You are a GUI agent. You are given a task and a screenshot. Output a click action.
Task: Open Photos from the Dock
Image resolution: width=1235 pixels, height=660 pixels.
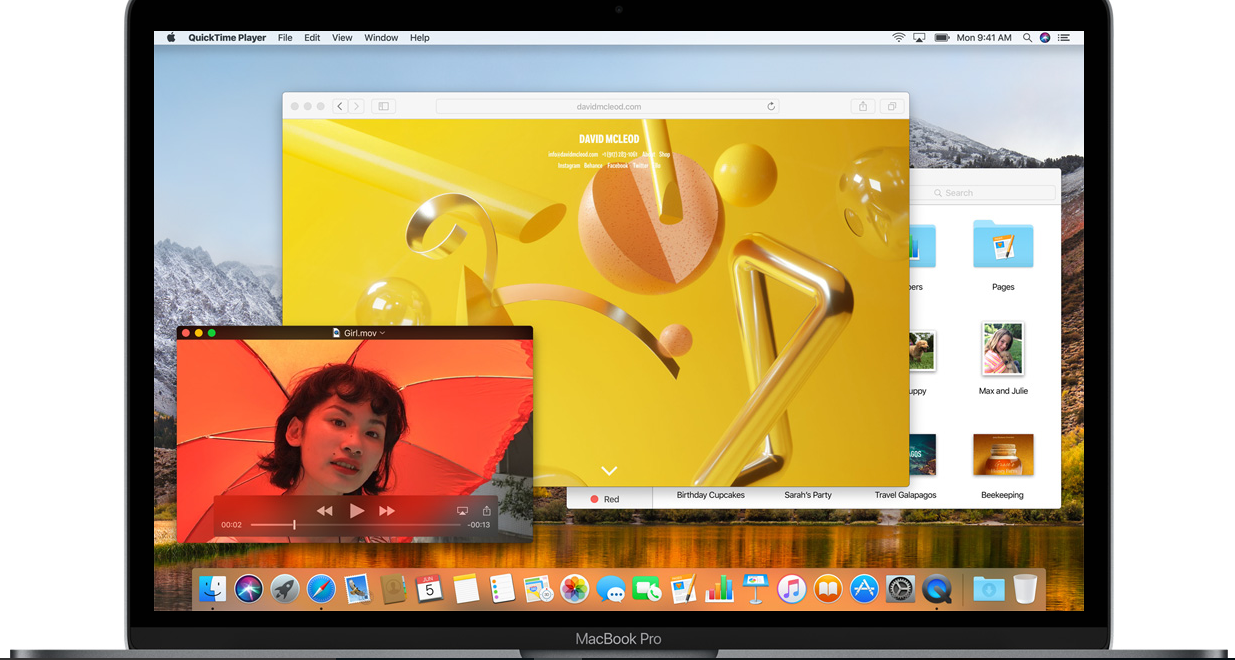(x=574, y=589)
